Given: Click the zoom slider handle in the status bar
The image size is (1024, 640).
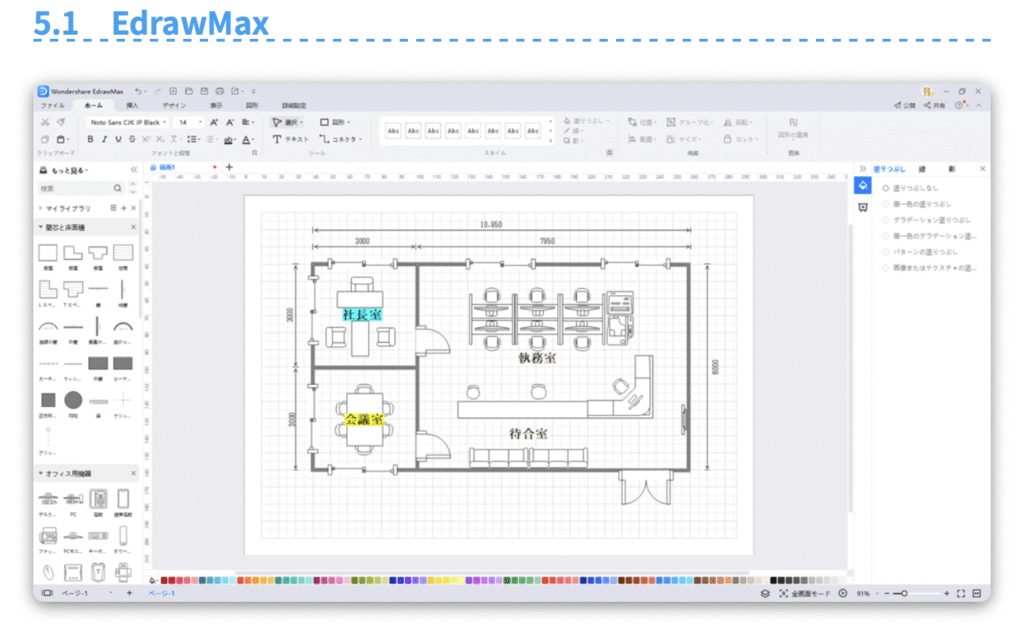Looking at the screenshot, I should coord(904,594).
